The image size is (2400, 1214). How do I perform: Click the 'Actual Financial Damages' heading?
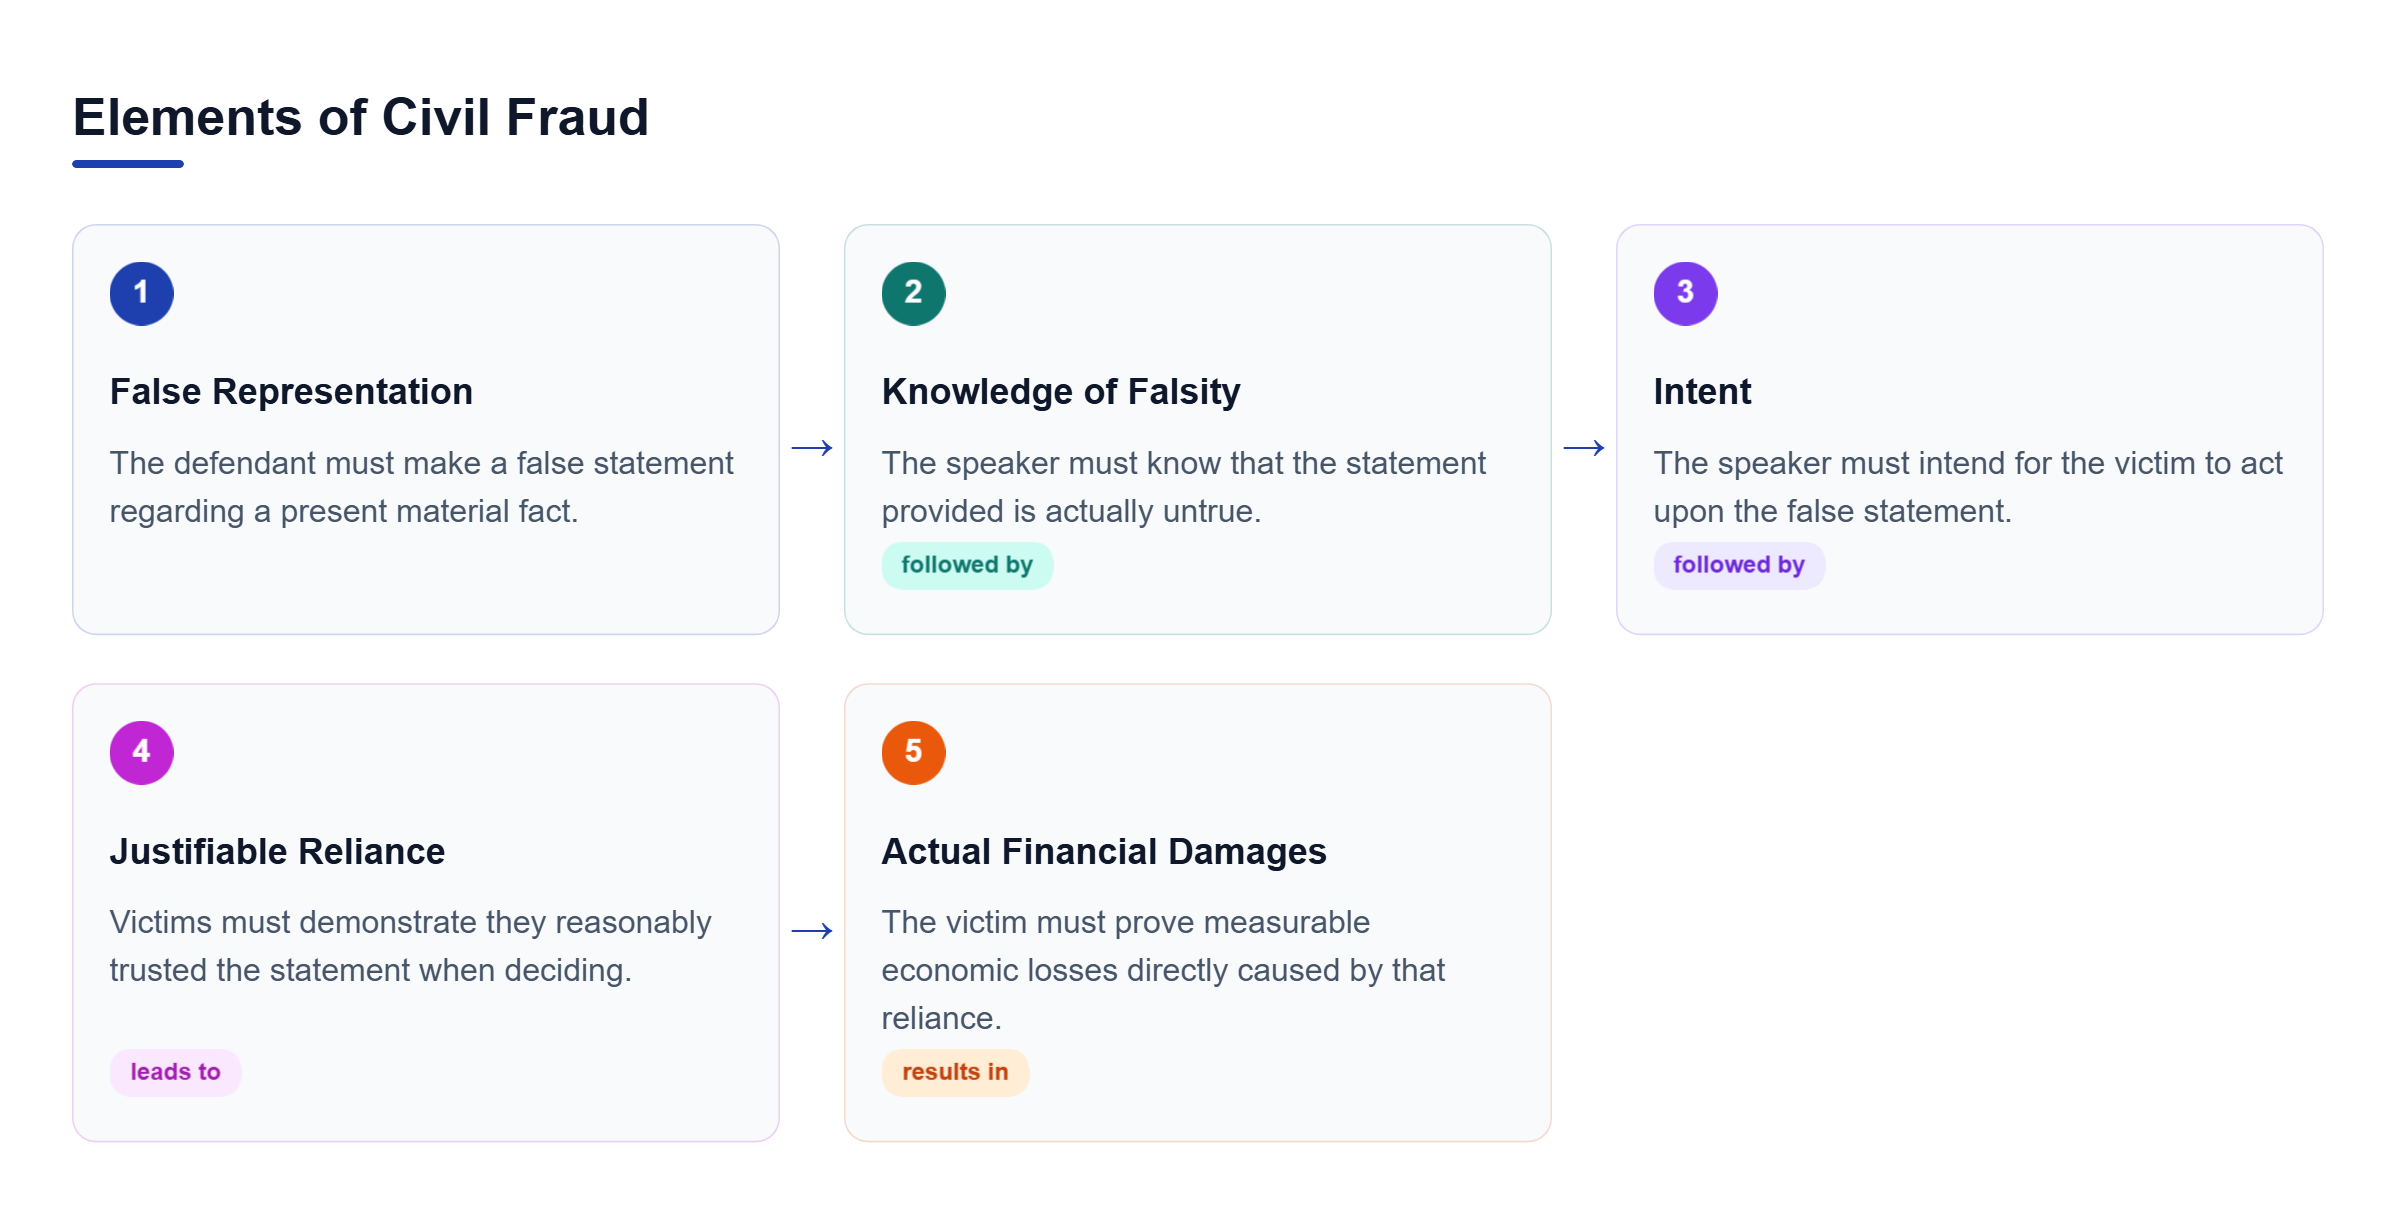click(x=1104, y=851)
